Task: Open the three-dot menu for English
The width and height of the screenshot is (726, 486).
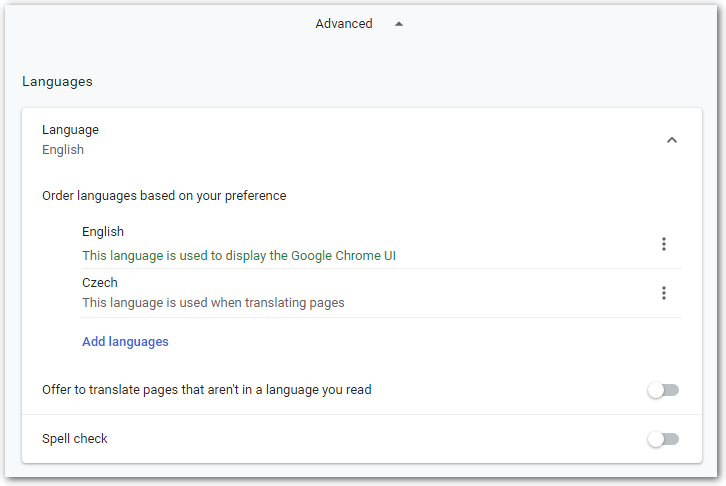Action: 663,244
